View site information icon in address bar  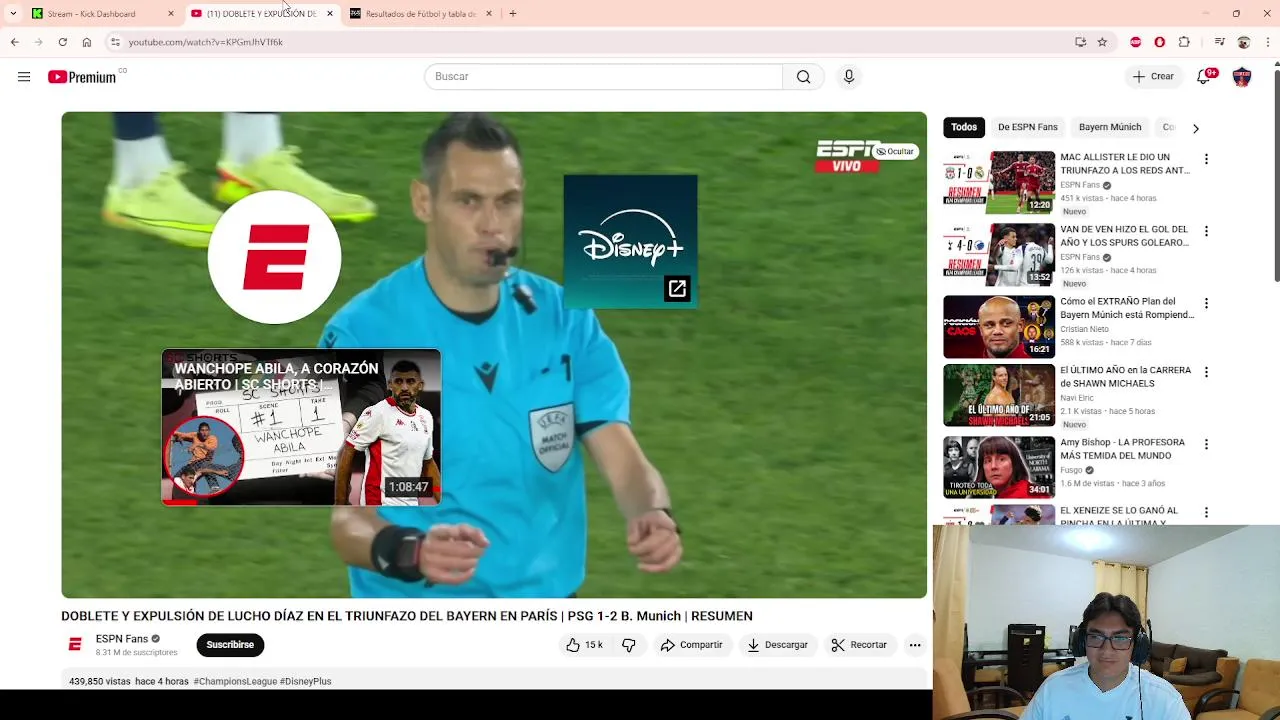pyautogui.click(x=115, y=42)
